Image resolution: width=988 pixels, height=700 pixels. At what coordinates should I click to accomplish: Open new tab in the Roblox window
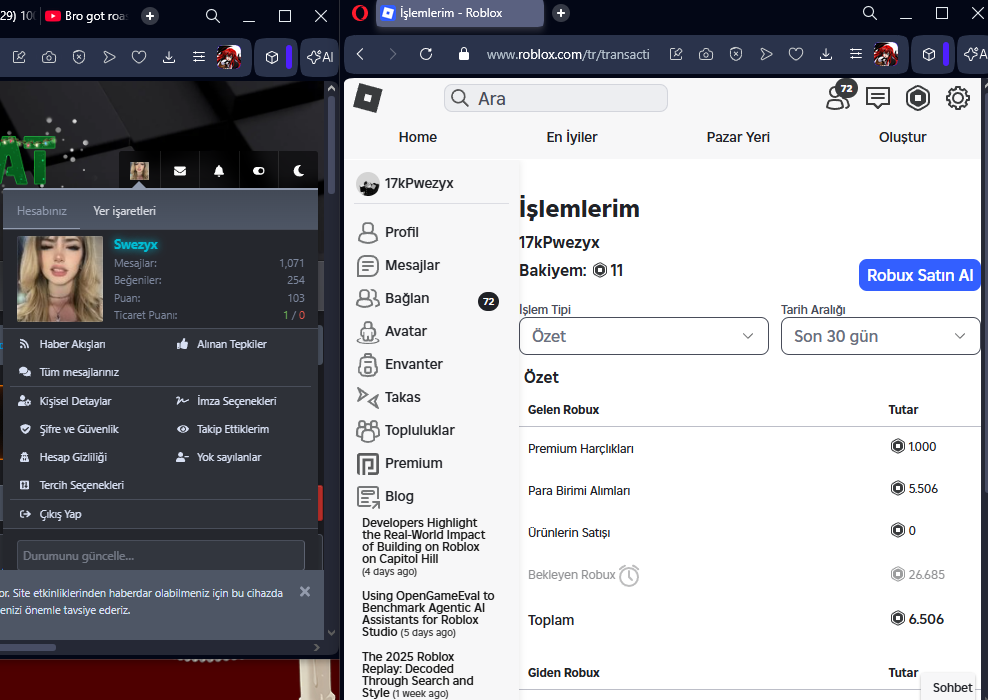(x=560, y=13)
